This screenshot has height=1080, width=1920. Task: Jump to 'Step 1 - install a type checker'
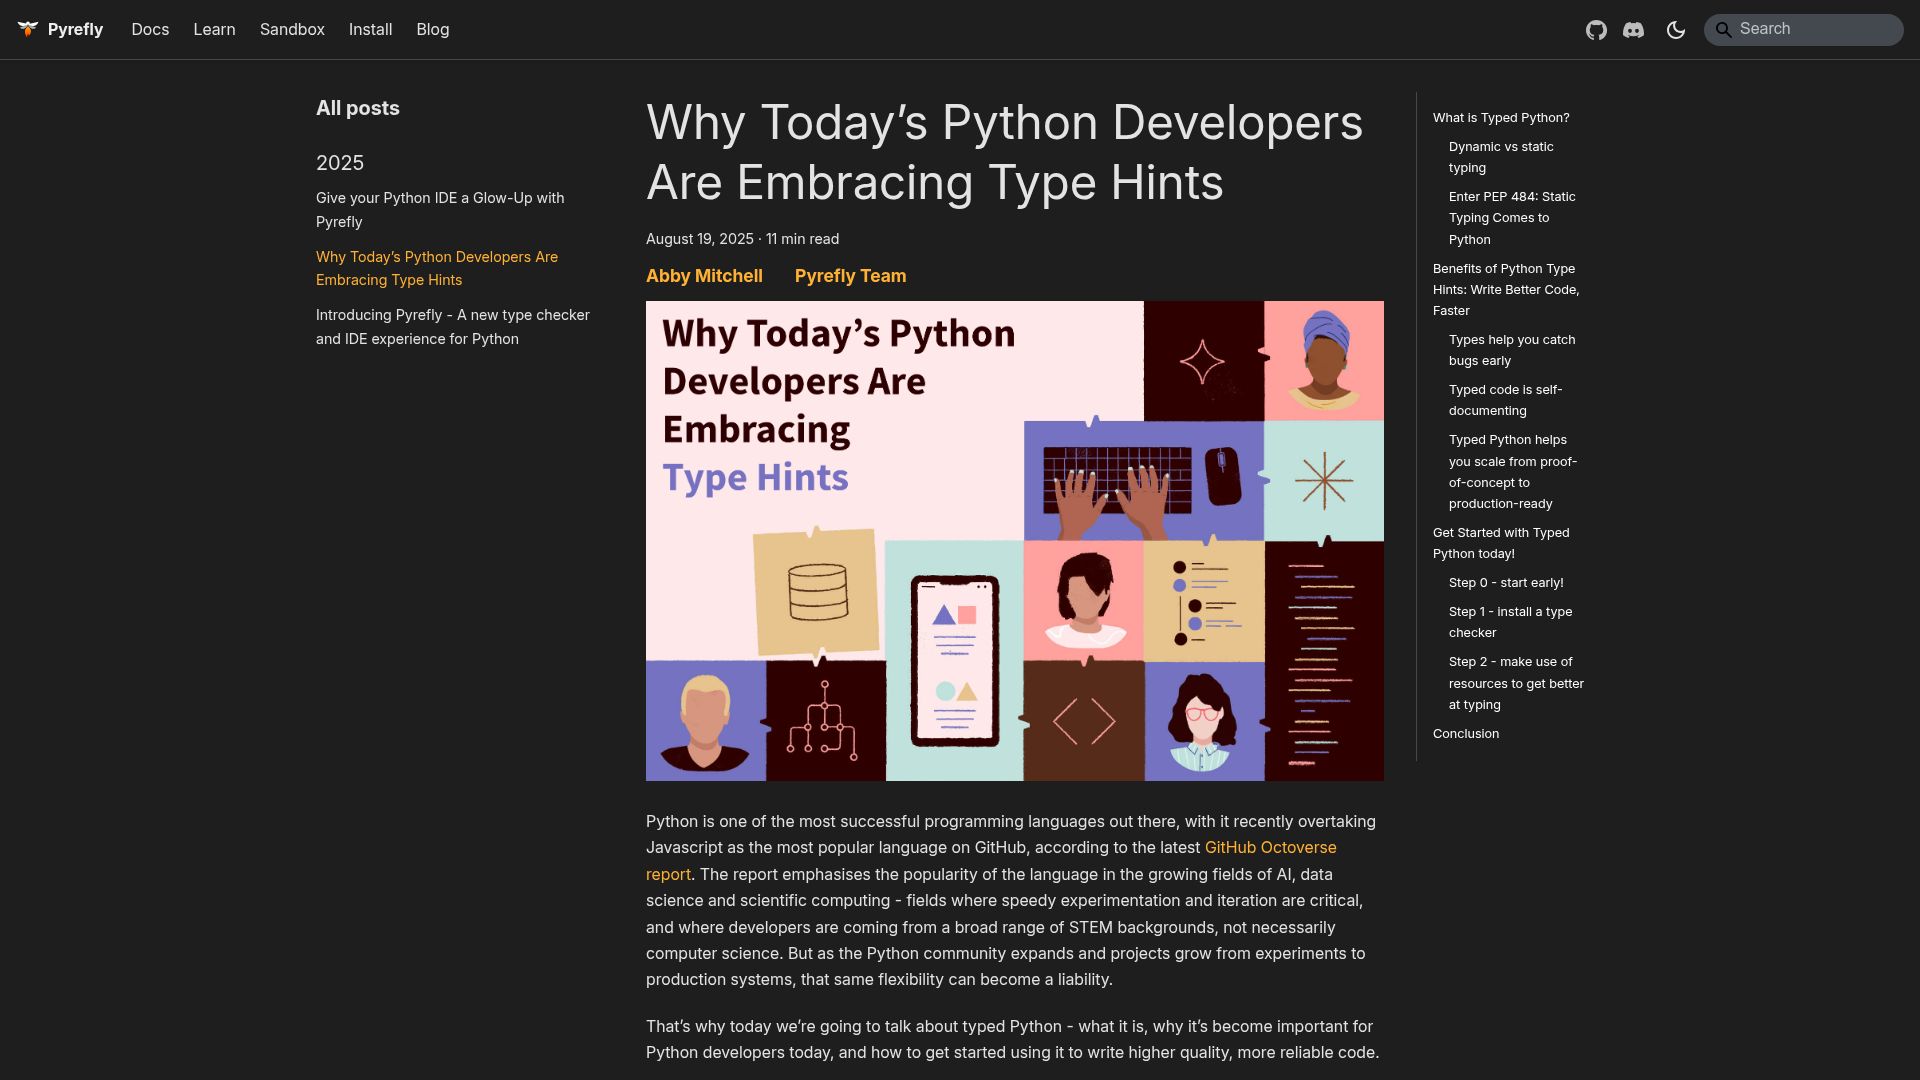(1510, 622)
